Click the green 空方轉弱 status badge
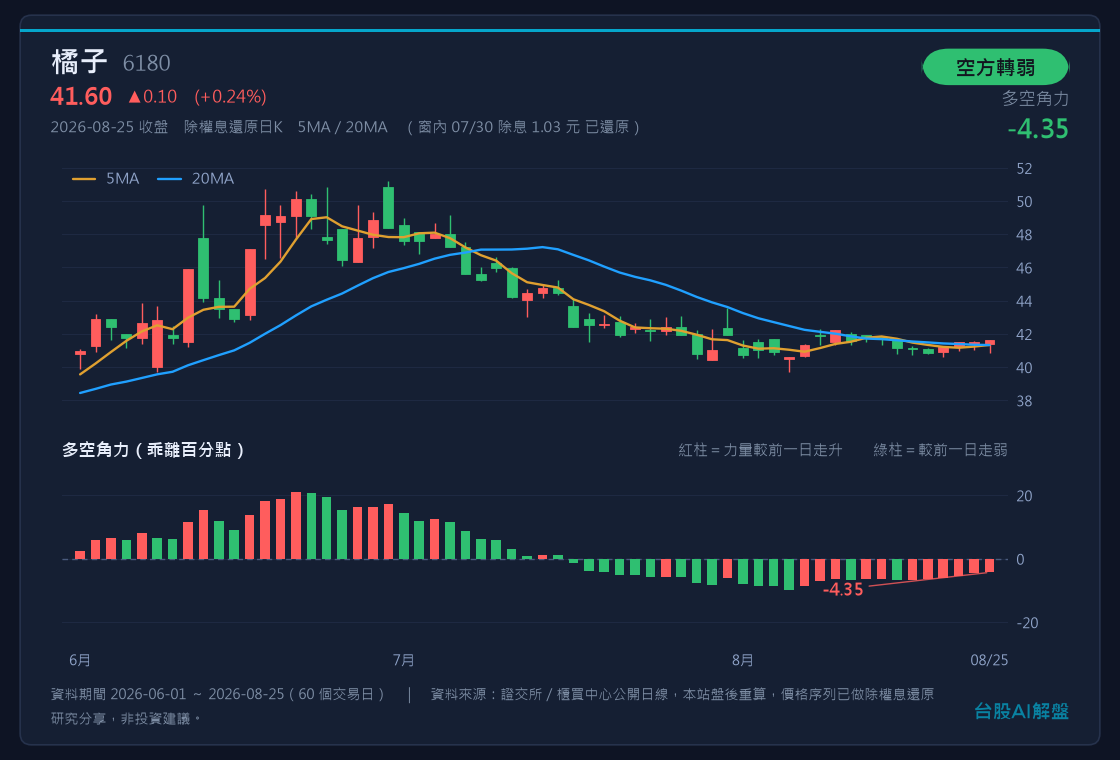Screen dimensions: 1120x760 [x=995, y=67]
